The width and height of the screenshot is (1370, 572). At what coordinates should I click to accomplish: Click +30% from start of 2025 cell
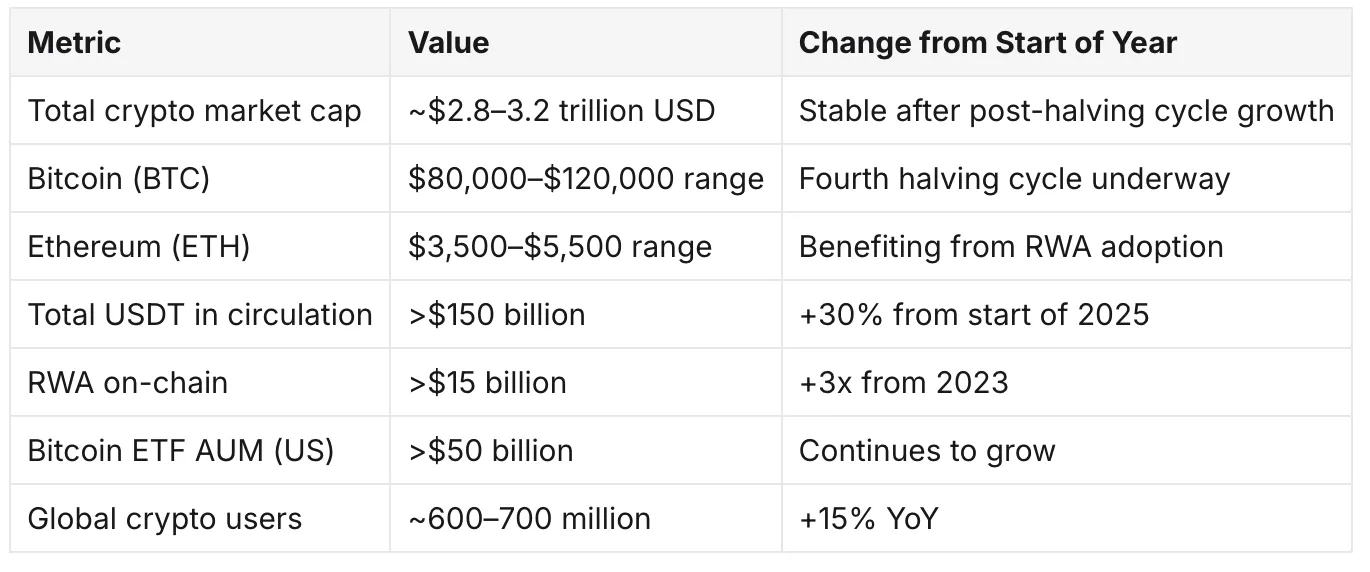pos(974,314)
